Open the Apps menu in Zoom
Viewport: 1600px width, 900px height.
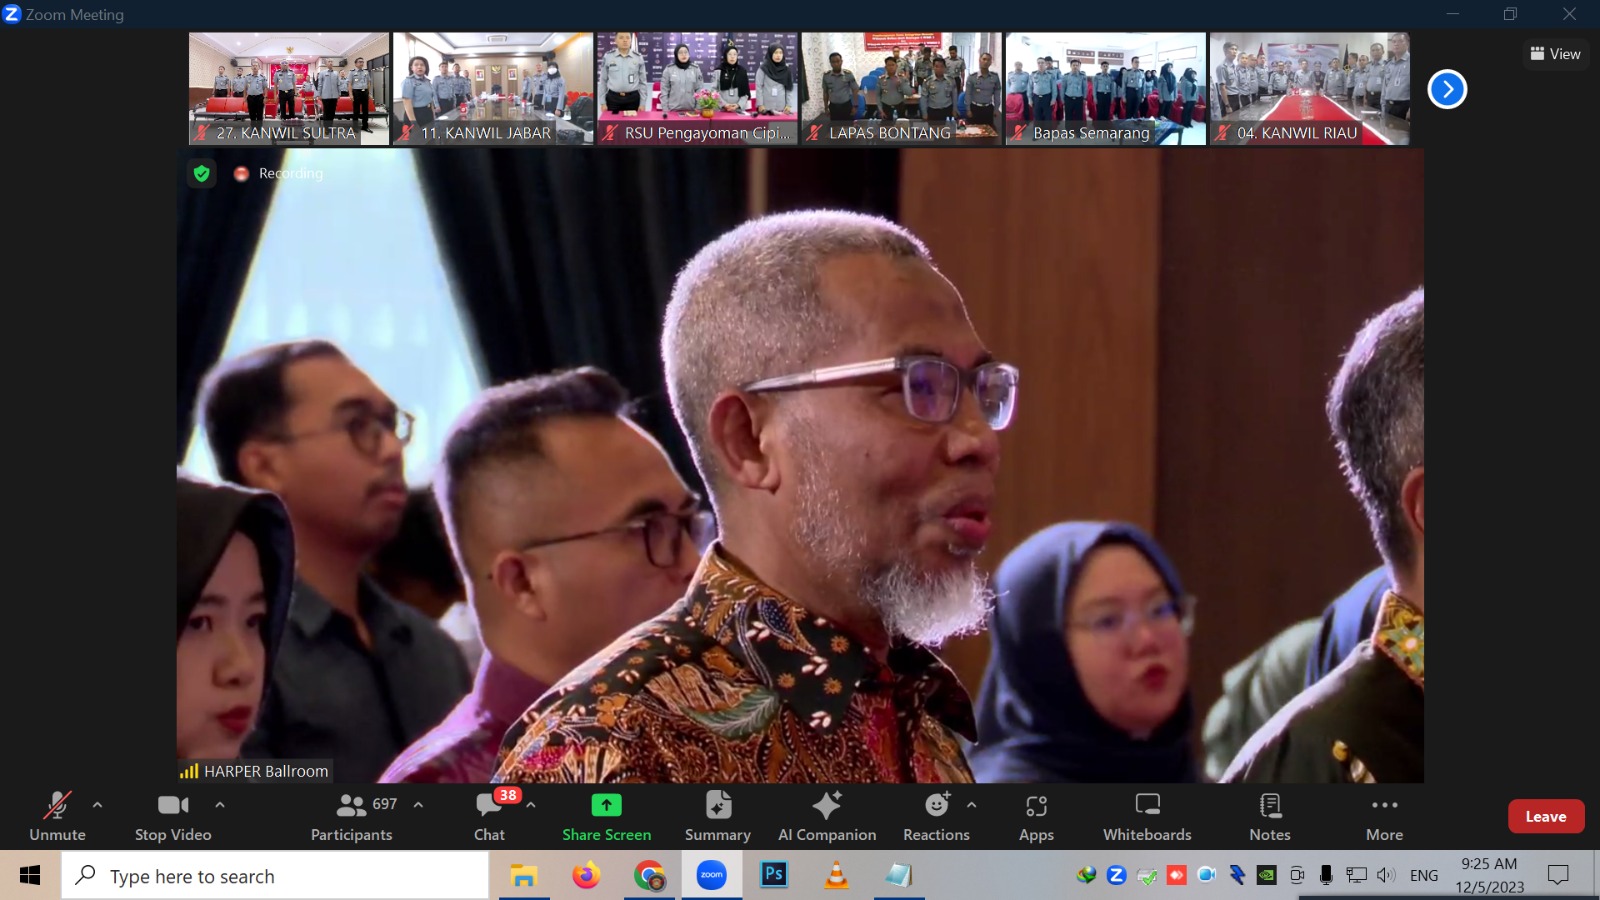click(1036, 816)
